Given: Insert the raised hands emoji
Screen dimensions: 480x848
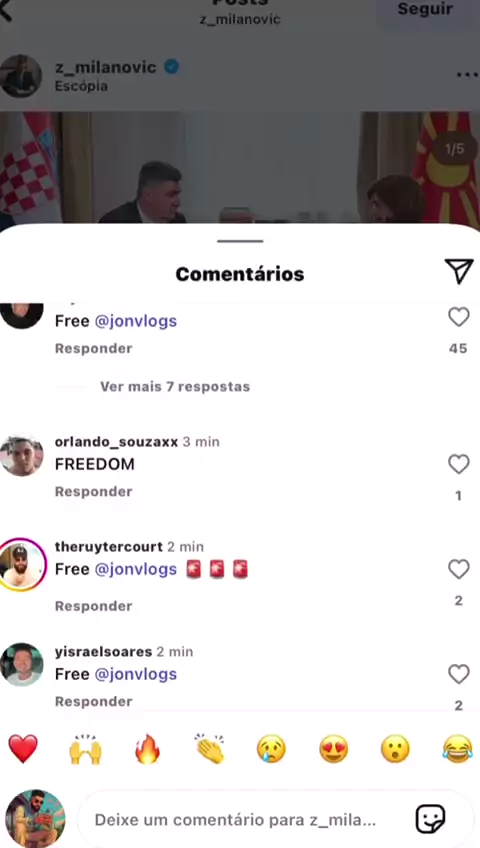Looking at the screenshot, I should (85, 749).
